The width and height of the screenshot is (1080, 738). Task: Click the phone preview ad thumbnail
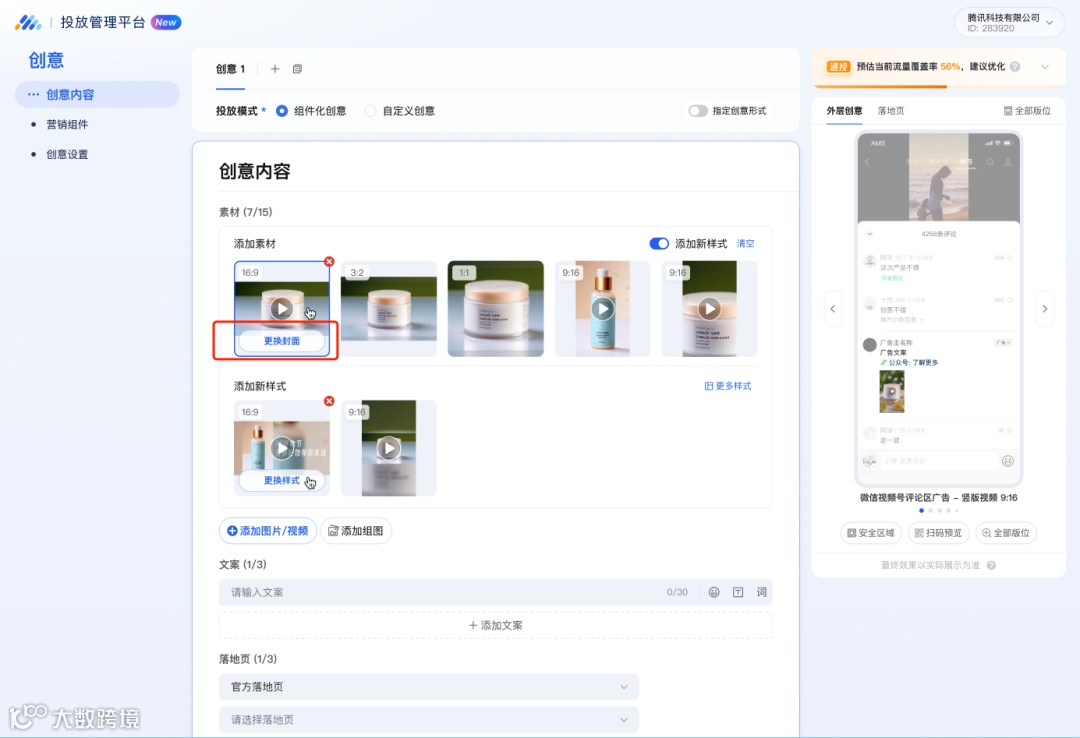coord(892,391)
